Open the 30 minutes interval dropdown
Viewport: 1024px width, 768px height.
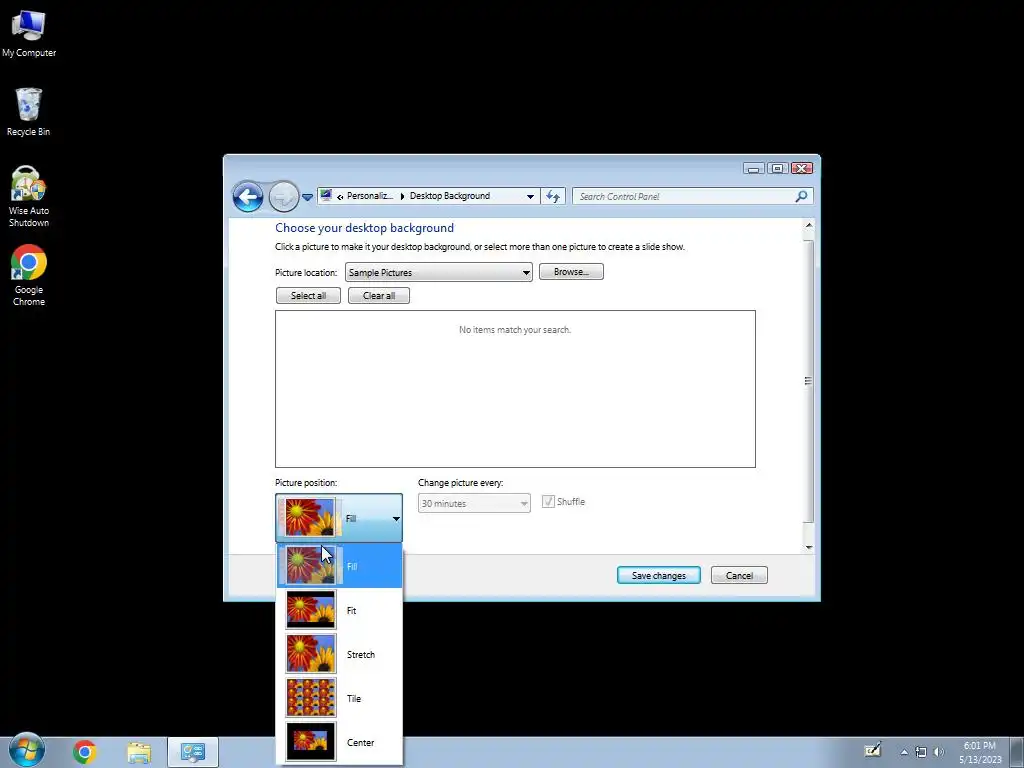pos(474,504)
